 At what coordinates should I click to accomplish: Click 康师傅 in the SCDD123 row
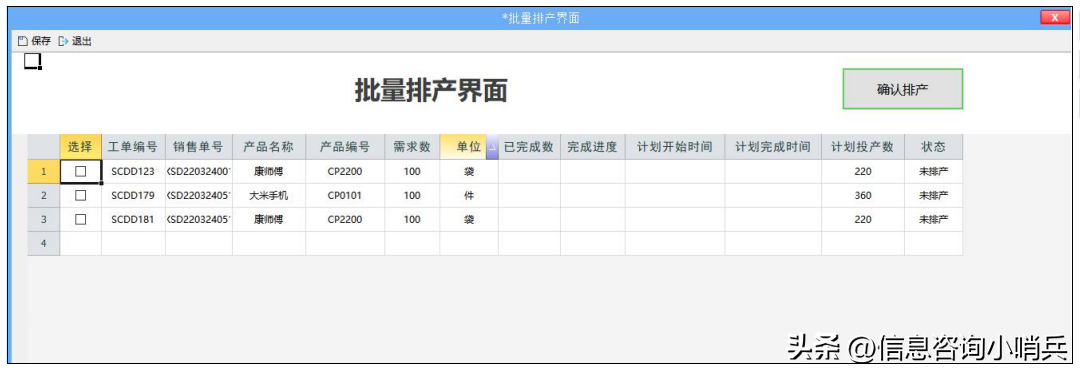point(269,172)
